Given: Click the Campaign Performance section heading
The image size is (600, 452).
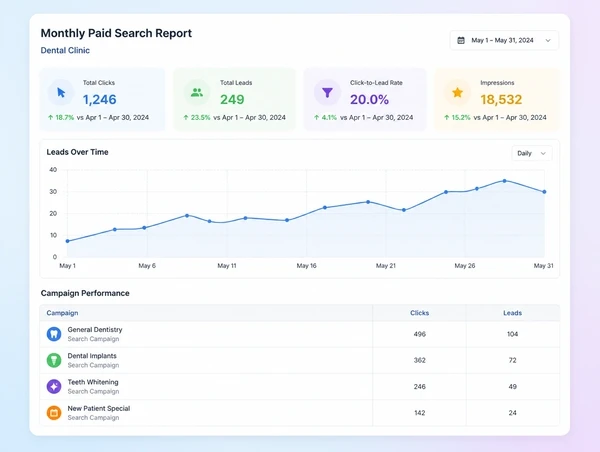Looking at the screenshot, I should pos(85,293).
